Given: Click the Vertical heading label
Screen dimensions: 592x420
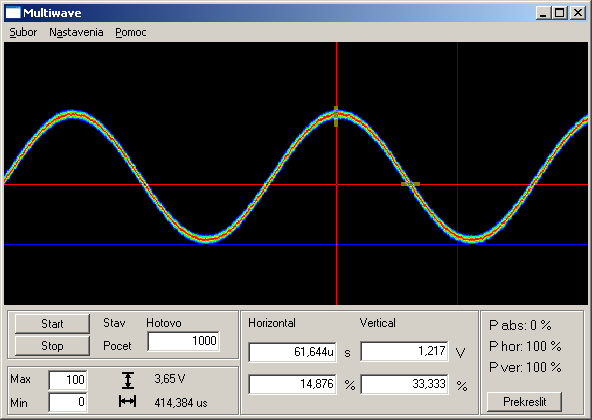Looking at the screenshot, I should [378, 323].
